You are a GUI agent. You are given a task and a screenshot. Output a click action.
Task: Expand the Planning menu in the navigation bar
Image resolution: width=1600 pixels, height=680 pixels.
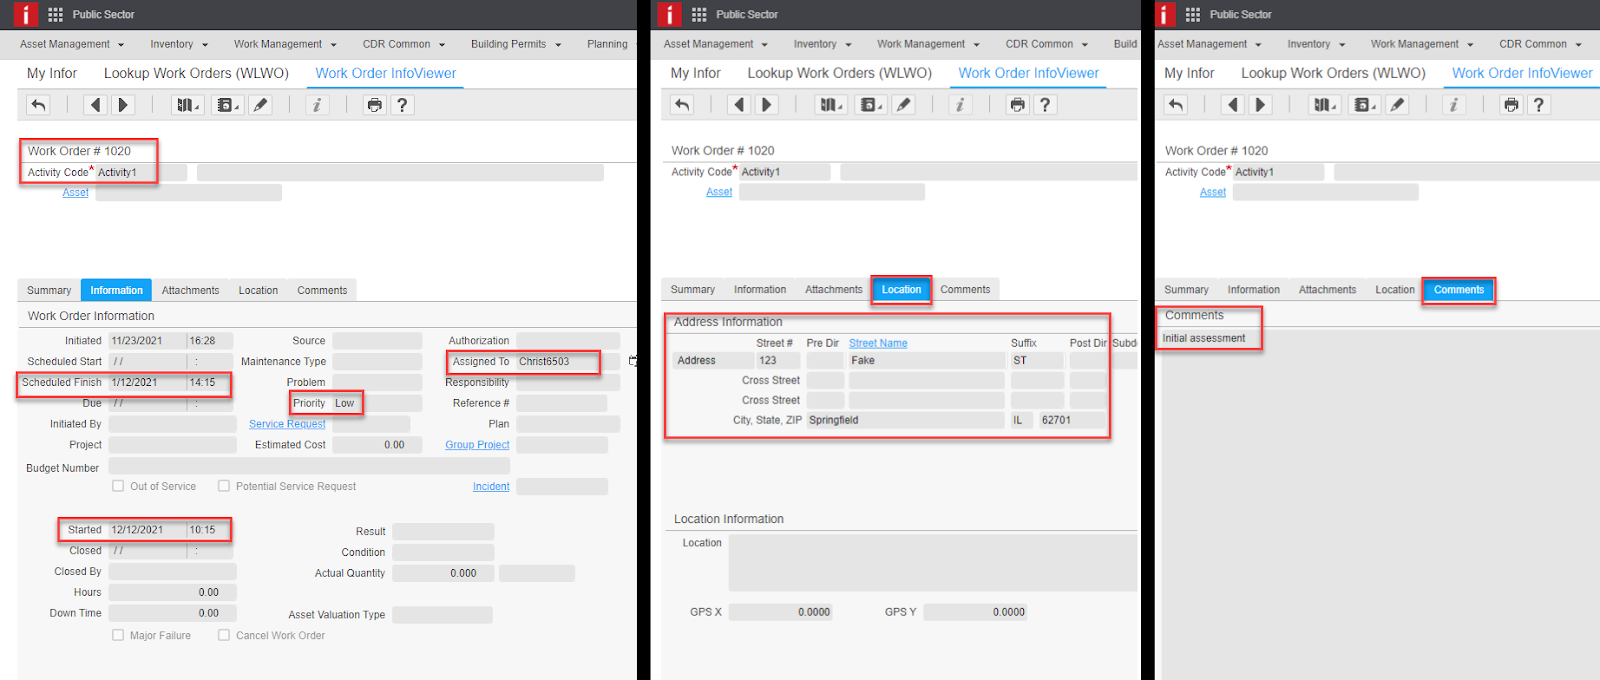click(x=607, y=44)
